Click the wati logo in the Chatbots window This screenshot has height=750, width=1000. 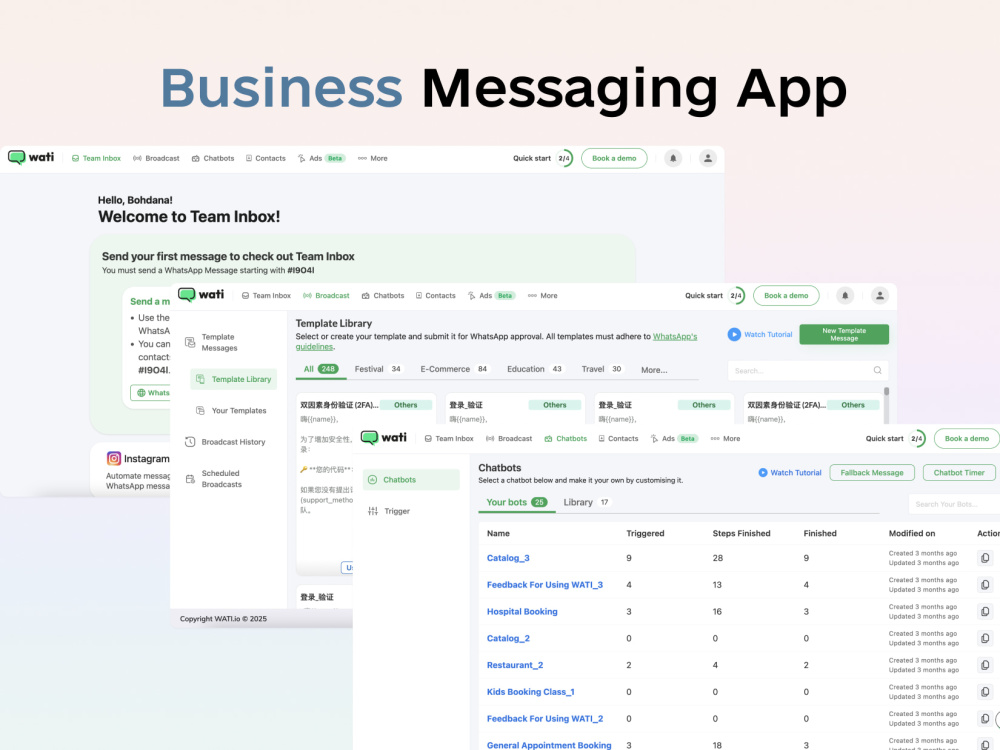coord(384,438)
